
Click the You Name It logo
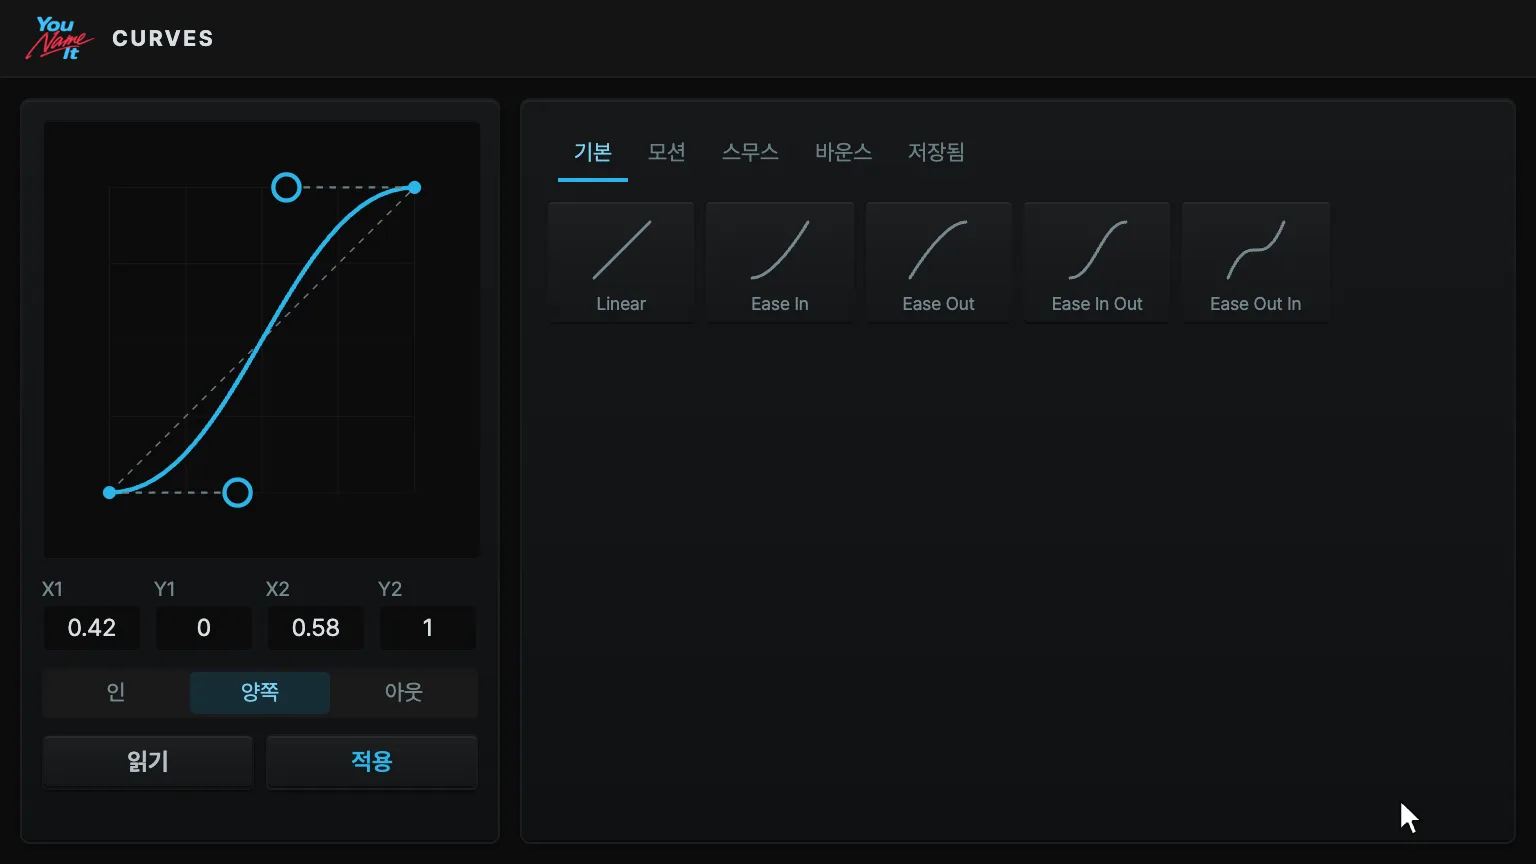(60, 38)
